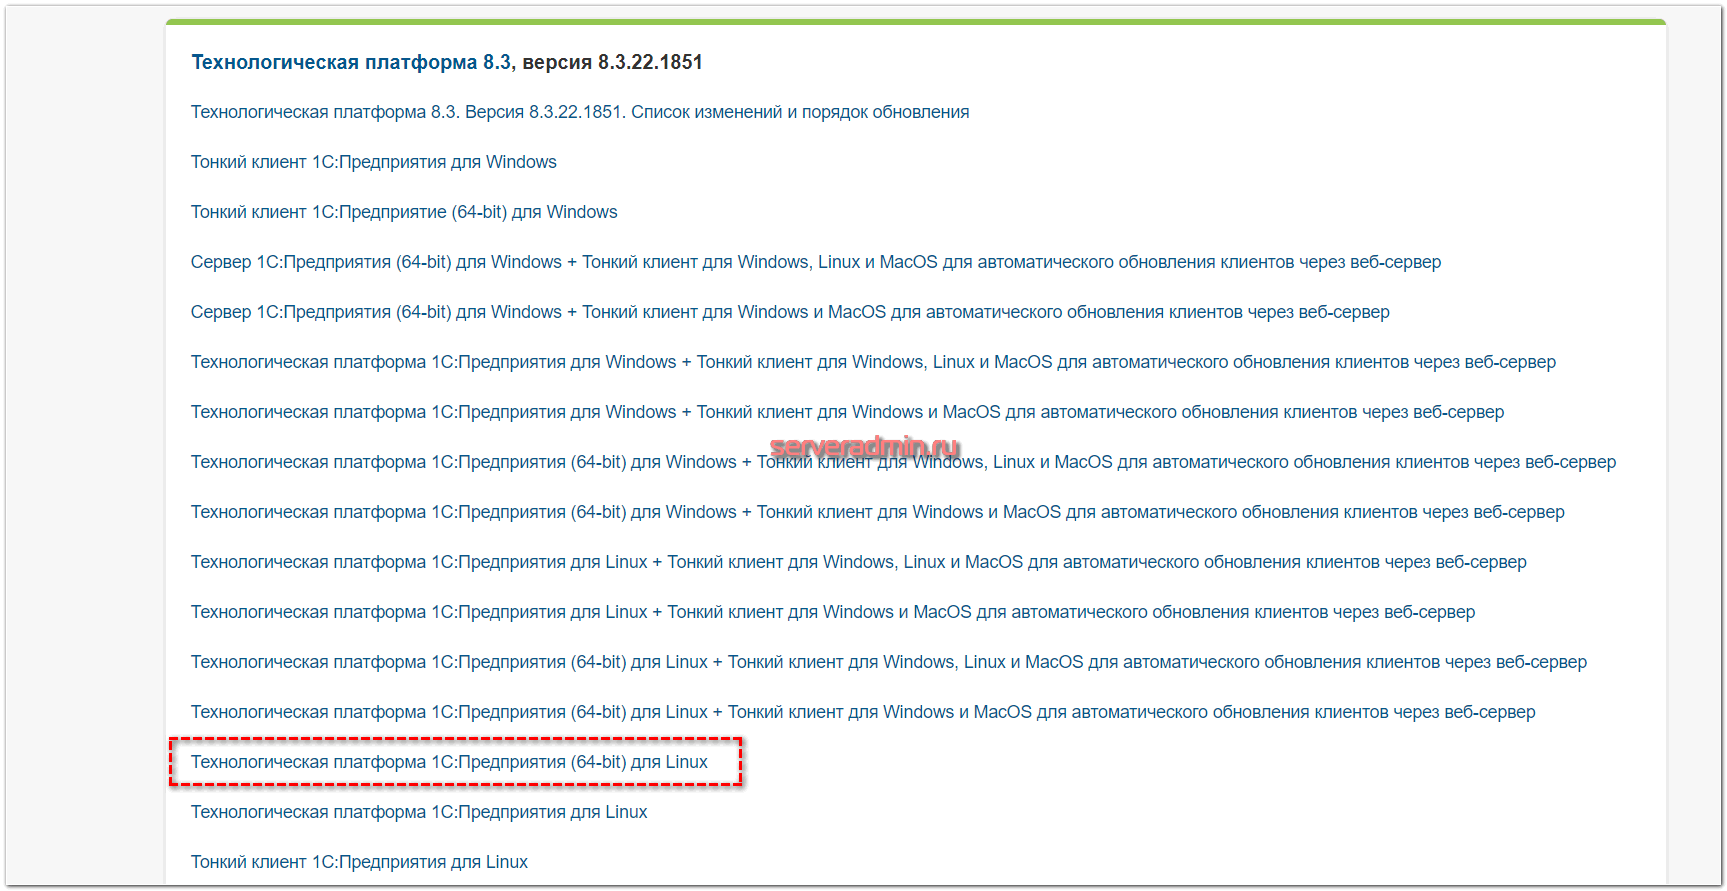Open 'Технологическая платформа 1С:Предприятия для Linux' standalone link
This screenshot has width=1727, height=891.
tap(418, 812)
